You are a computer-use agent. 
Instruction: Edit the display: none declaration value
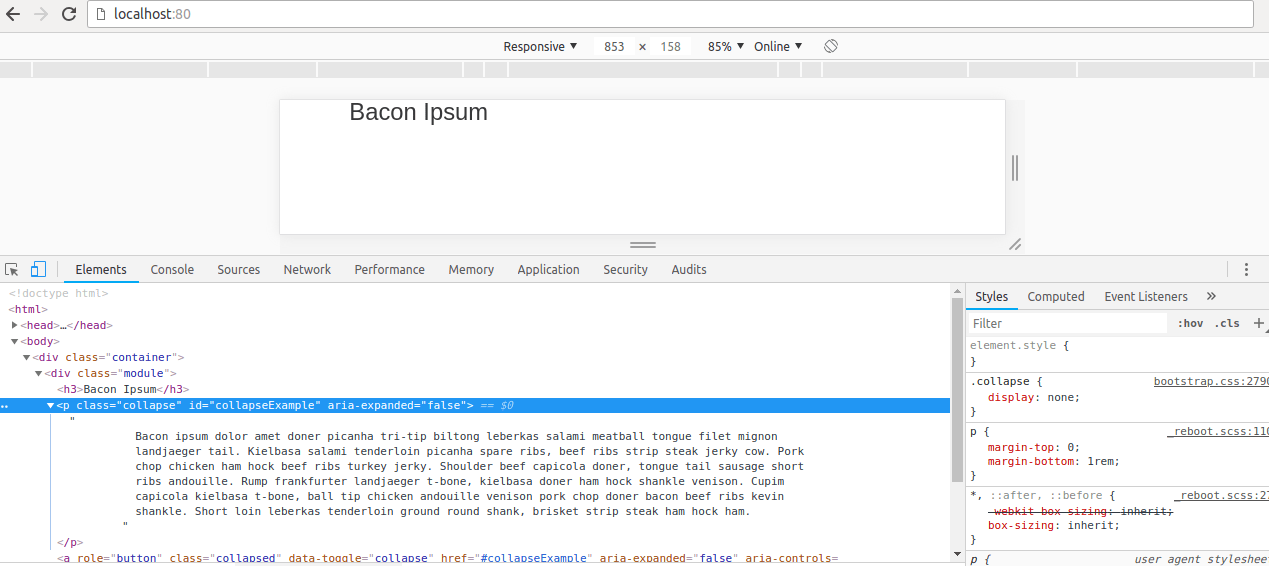[1062, 398]
